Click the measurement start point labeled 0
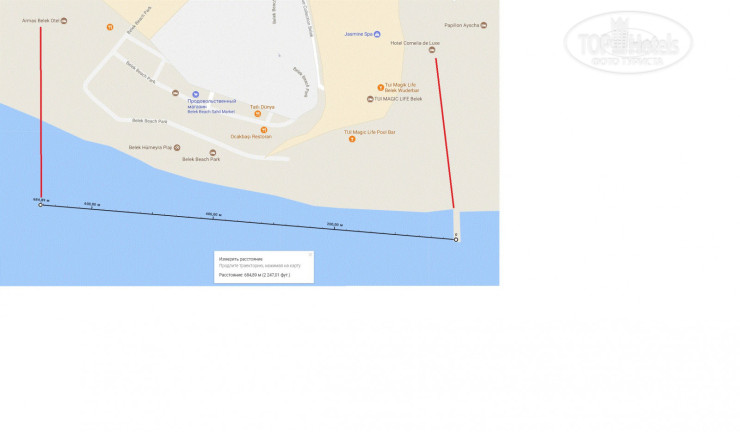The image size is (740, 432). [x=456, y=240]
